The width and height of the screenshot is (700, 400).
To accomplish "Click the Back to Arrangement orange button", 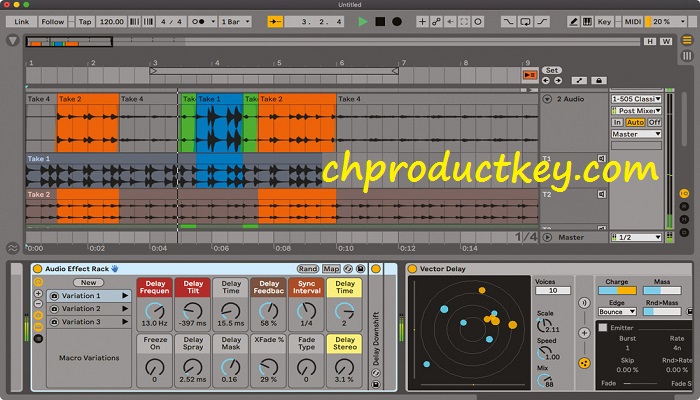I will [530, 75].
